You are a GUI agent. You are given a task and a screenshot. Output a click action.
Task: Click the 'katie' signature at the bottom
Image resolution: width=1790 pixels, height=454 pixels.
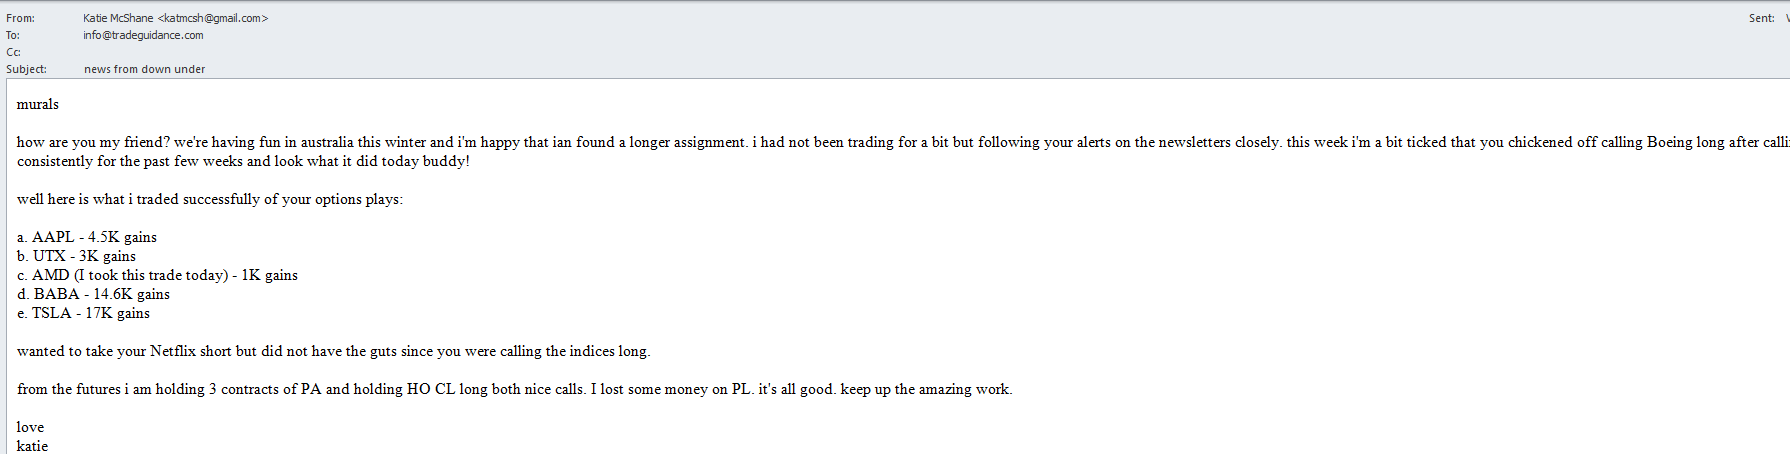click(32, 446)
